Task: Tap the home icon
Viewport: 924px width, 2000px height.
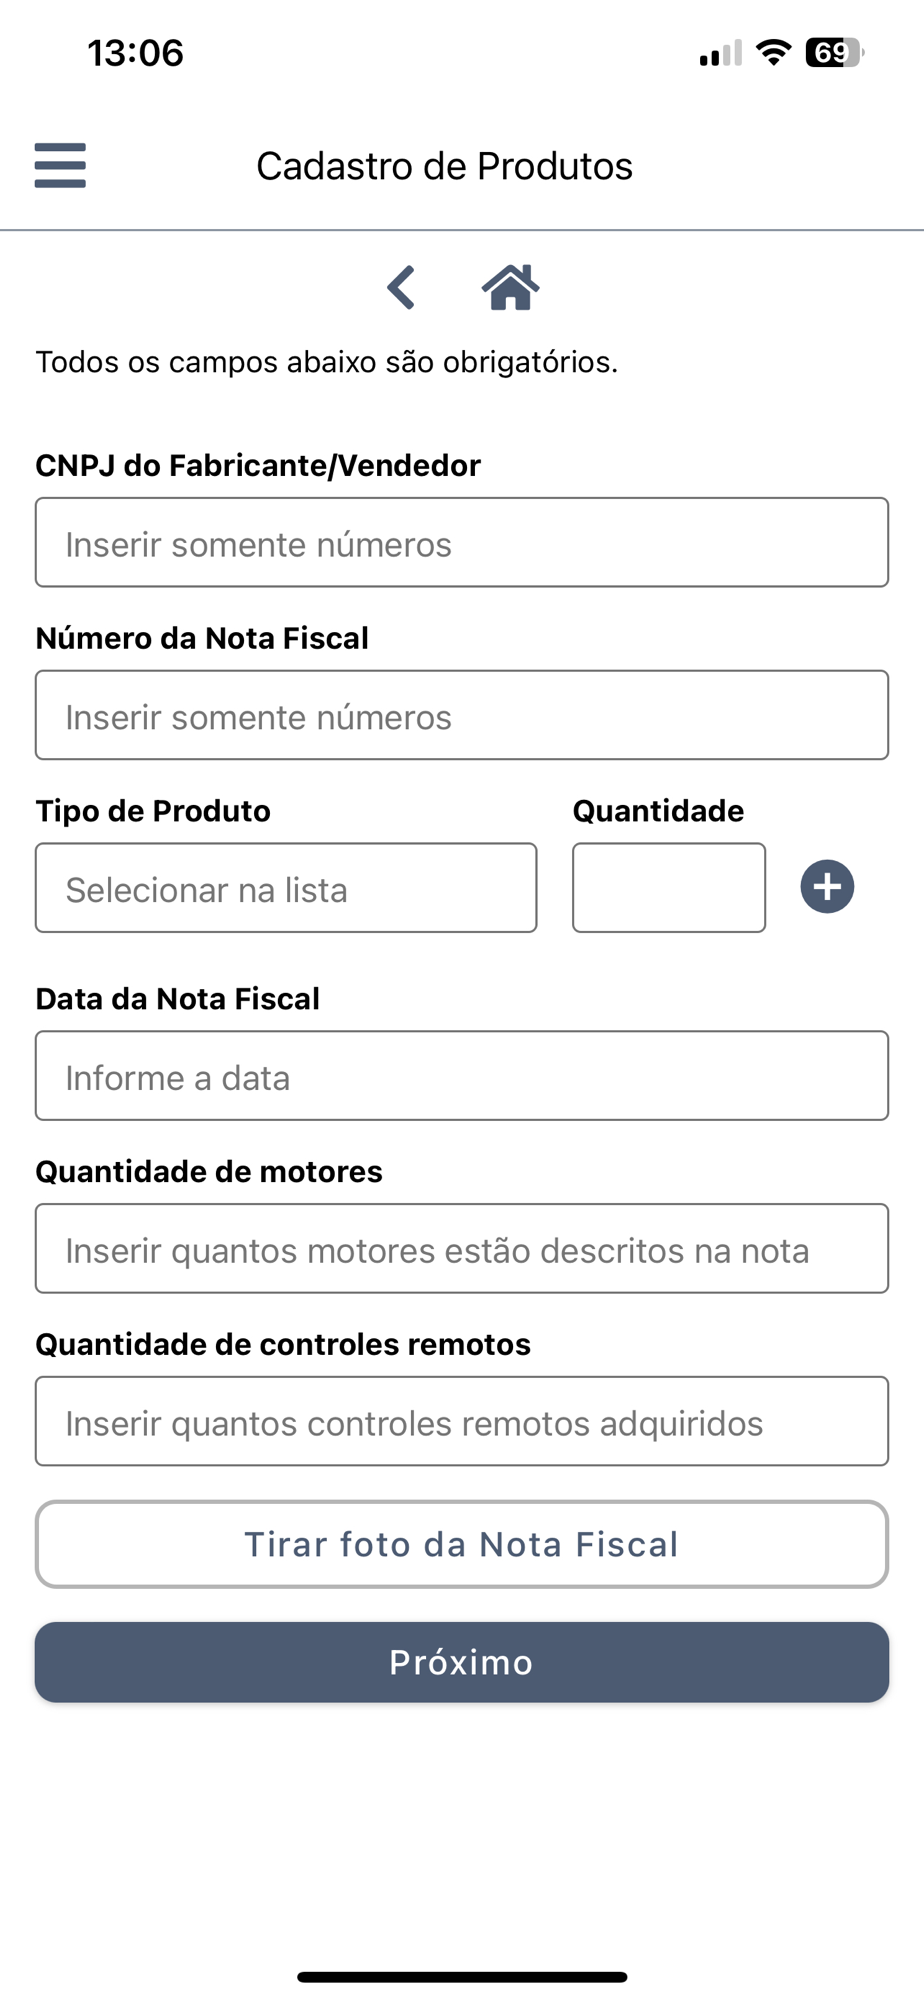Action: (511, 288)
